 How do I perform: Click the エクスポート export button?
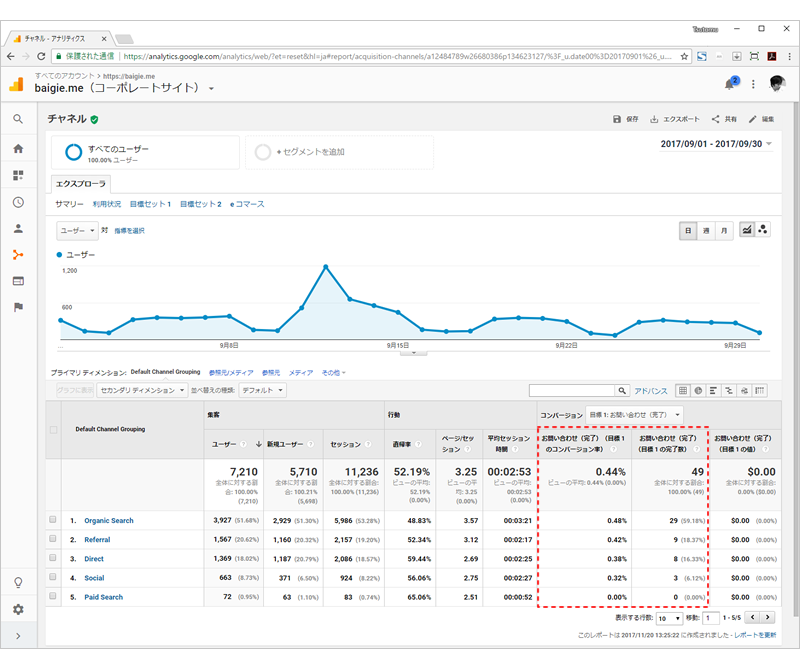675,119
